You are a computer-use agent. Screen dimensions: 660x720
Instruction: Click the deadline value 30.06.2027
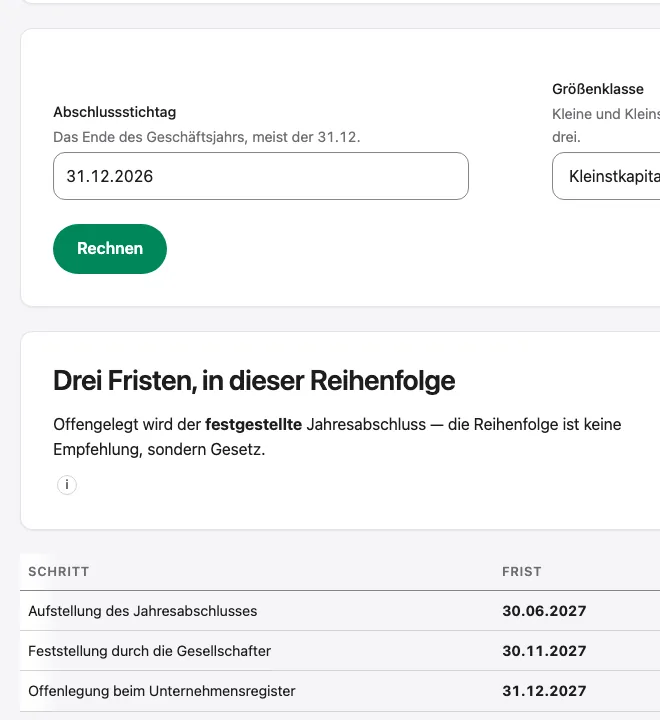[x=544, y=611]
